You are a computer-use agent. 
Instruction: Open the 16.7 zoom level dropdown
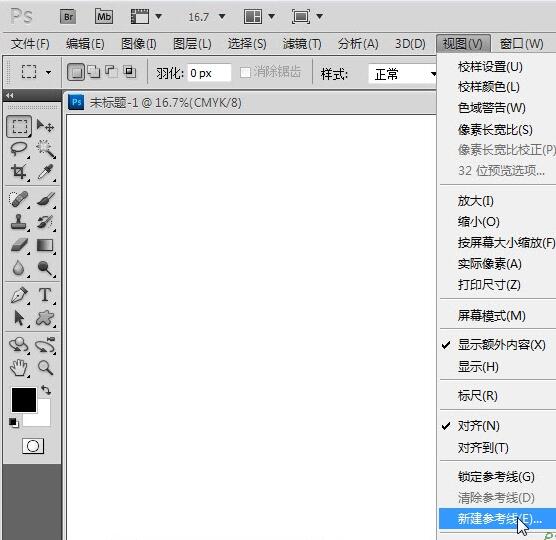(x=222, y=16)
